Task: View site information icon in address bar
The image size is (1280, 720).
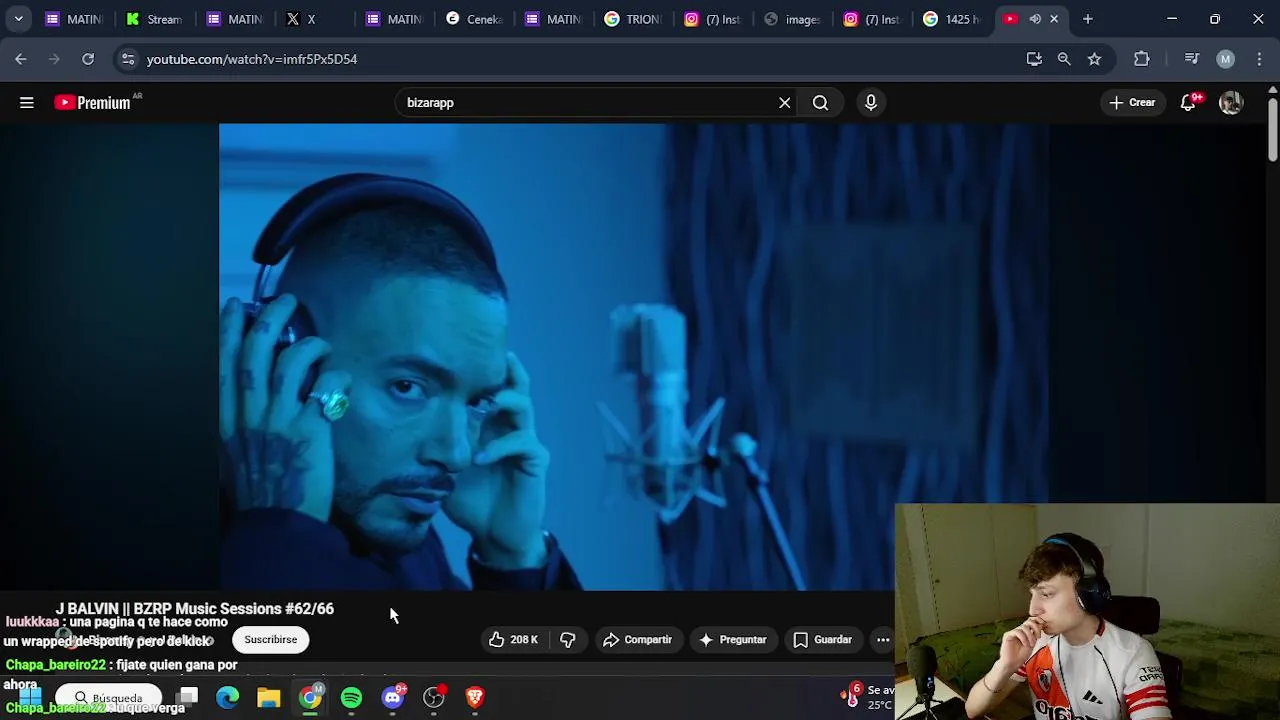Action: coord(128,59)
